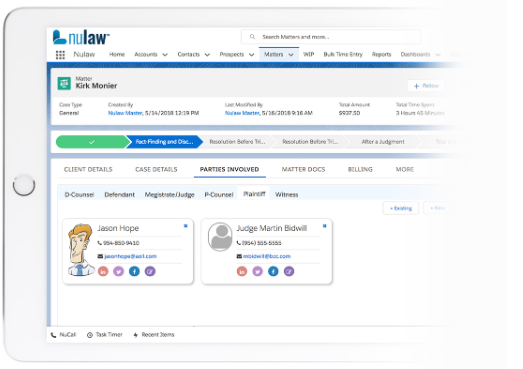This screenshot has width=523, height=369.
Task: Select the PARTIES INVOLVED tab
Action: pyautogui.click(x=229, y=169)
